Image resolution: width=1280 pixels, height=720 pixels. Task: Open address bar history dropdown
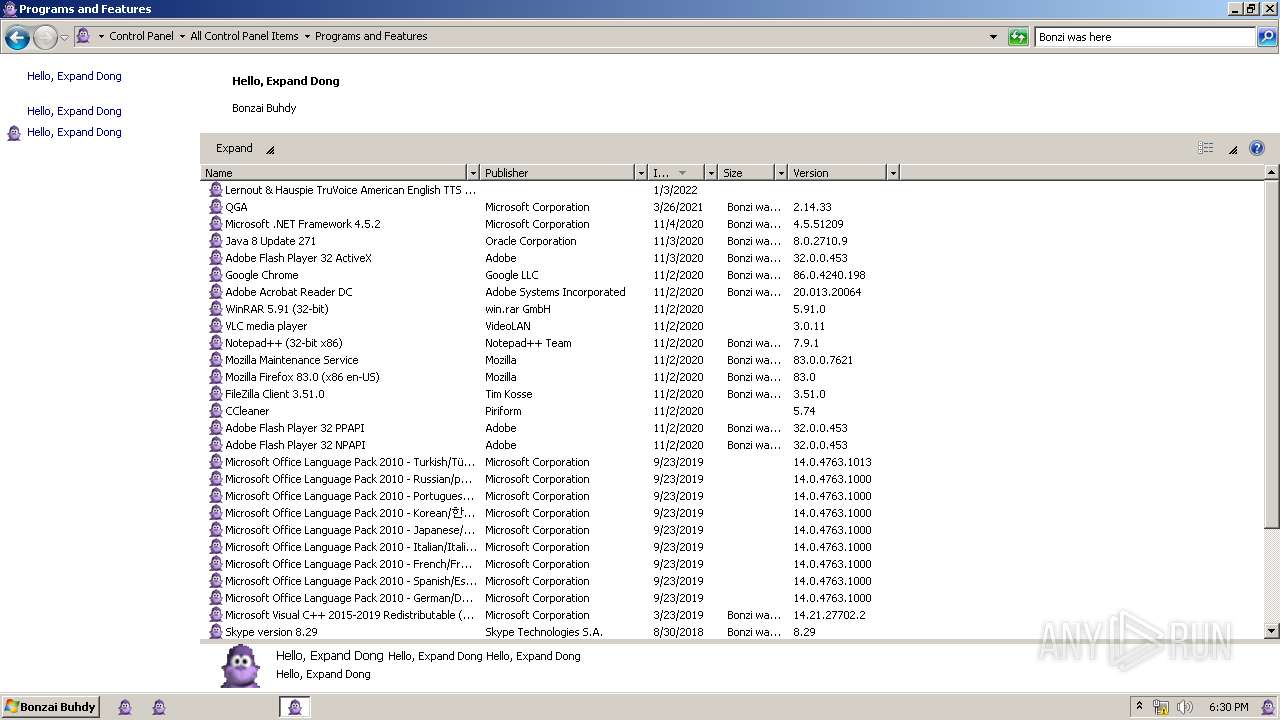tap(993, 37)
